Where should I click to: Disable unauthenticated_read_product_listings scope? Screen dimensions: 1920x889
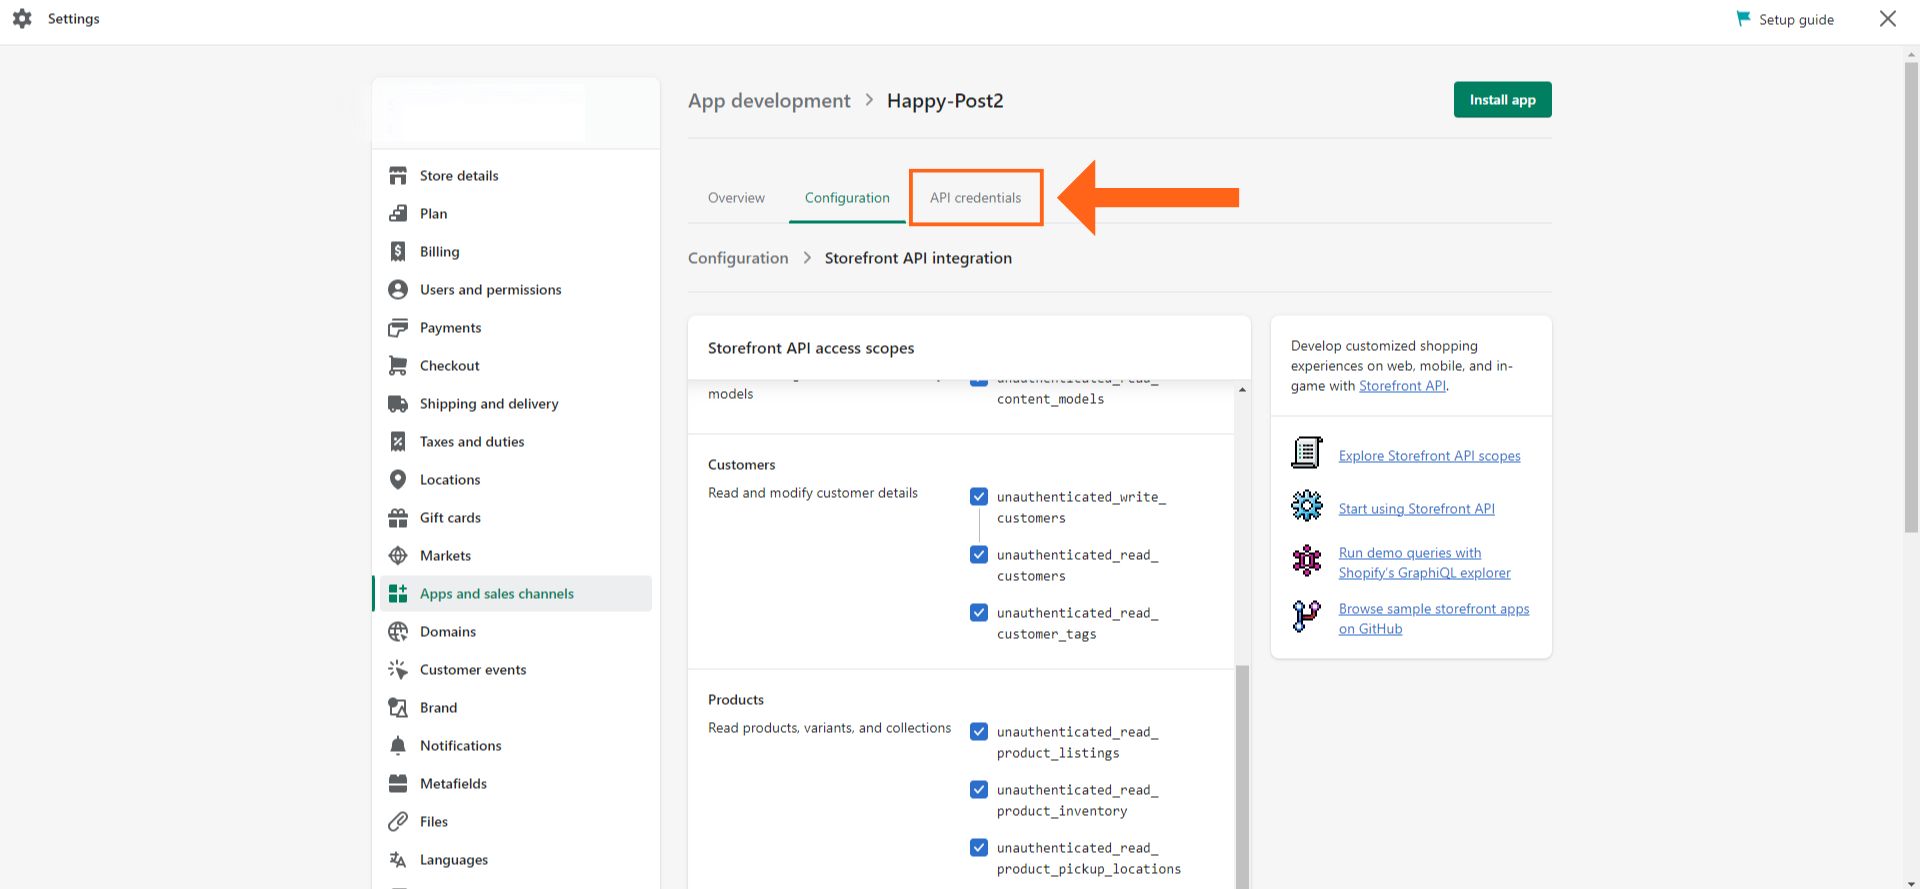[x=979, y=732]
